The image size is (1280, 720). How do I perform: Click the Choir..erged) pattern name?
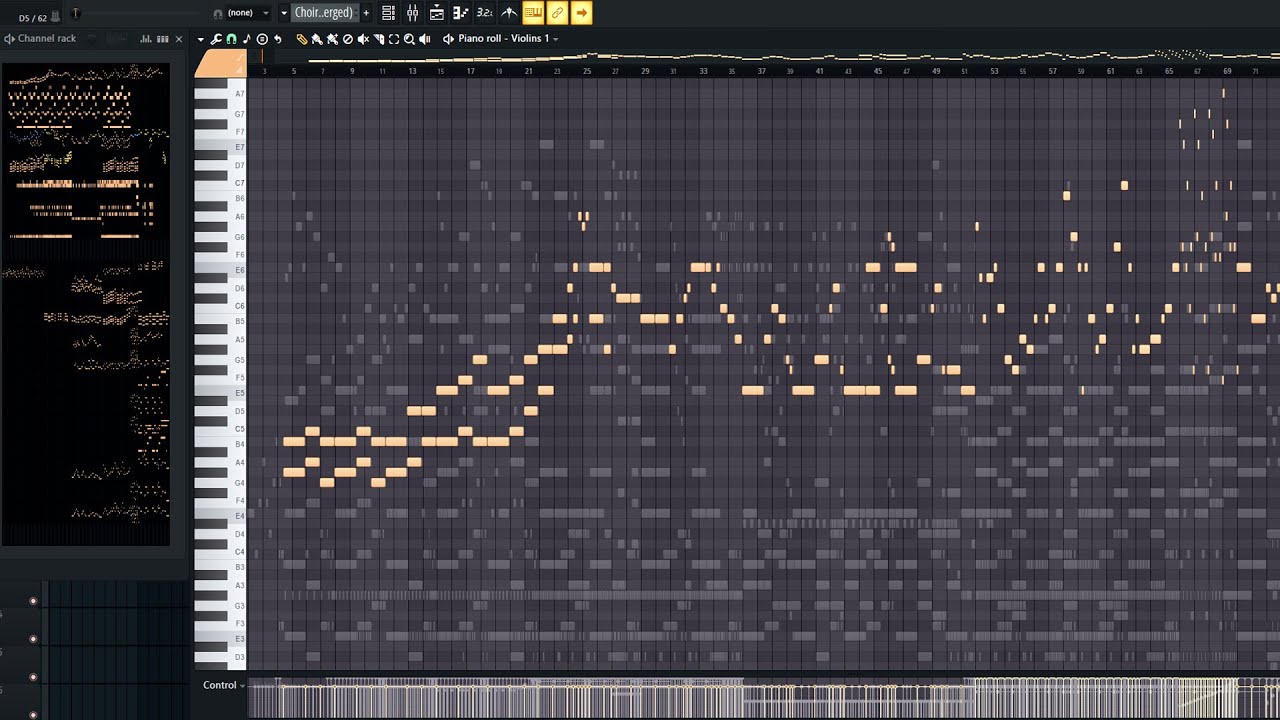pos(324,13)
